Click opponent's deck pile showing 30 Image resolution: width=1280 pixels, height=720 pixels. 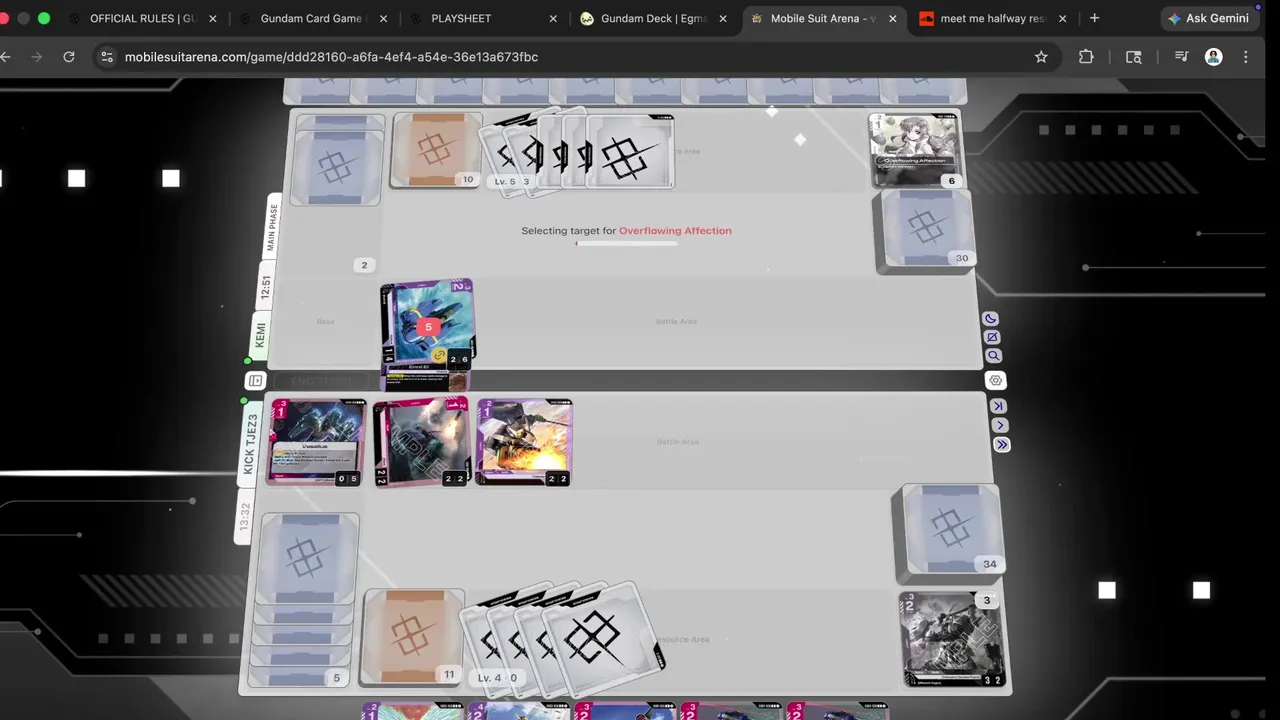click(x=924, y=232)
